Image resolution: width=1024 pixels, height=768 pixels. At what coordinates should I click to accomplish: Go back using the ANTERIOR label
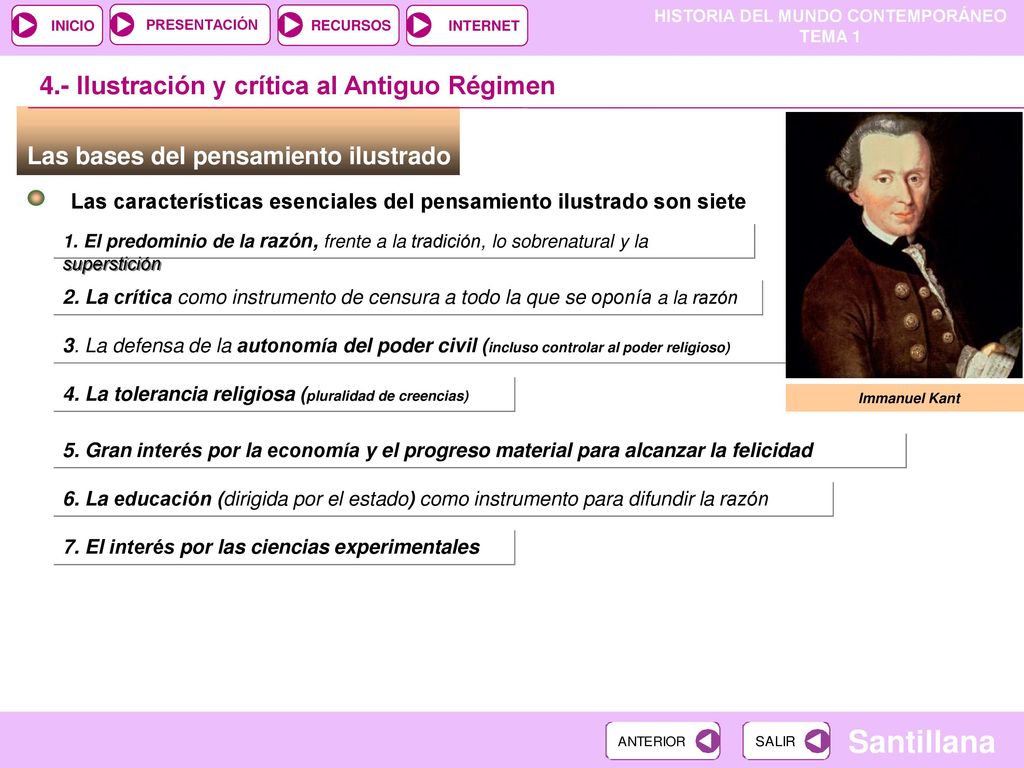click(651, 741)
